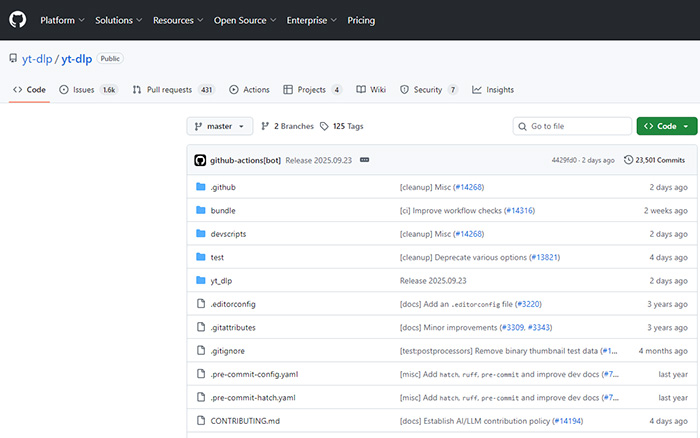Open the green Code dropdown button
Screen dimensions: 700x438
(666, 126)
